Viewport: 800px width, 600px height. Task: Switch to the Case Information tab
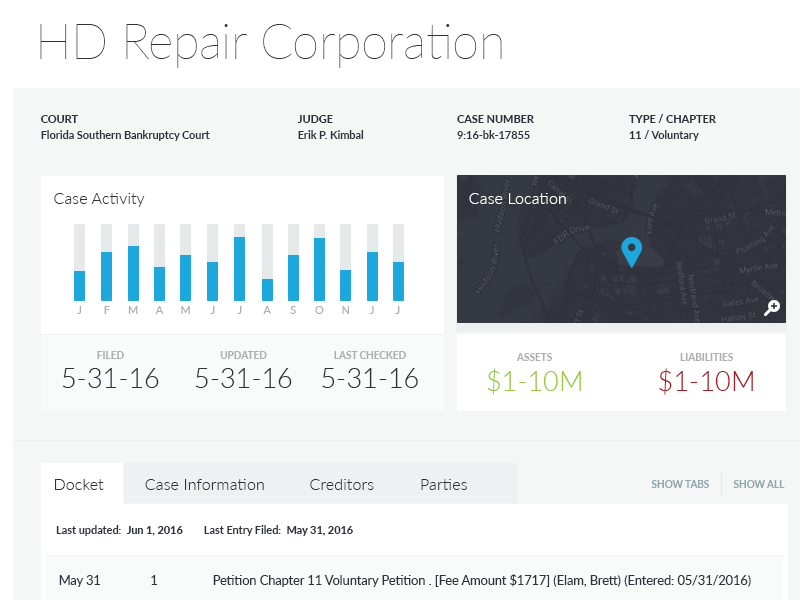(x=205, y=484)
